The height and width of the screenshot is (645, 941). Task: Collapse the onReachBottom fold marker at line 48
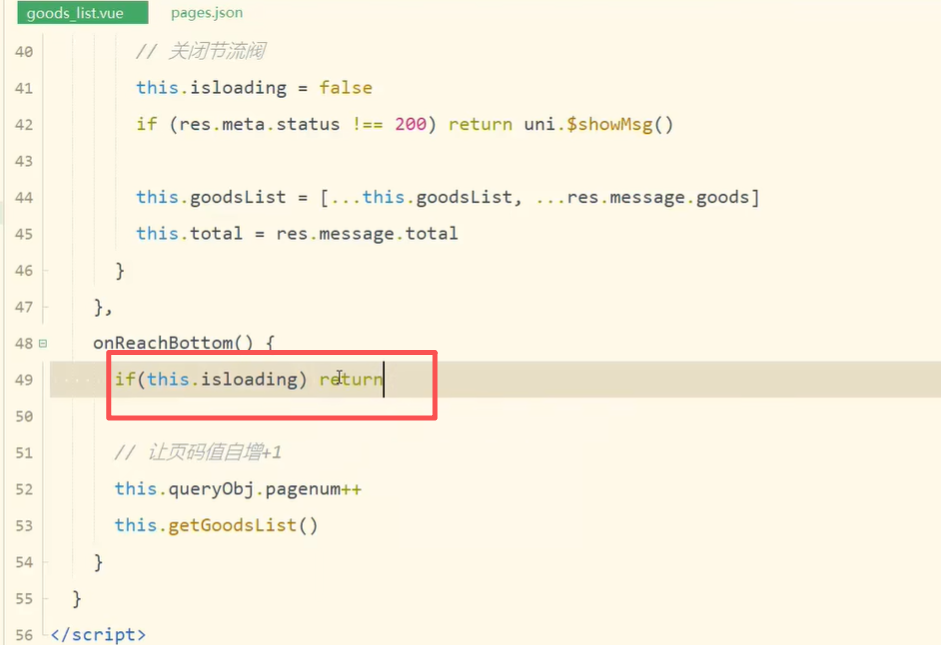(x=43, y=343)
